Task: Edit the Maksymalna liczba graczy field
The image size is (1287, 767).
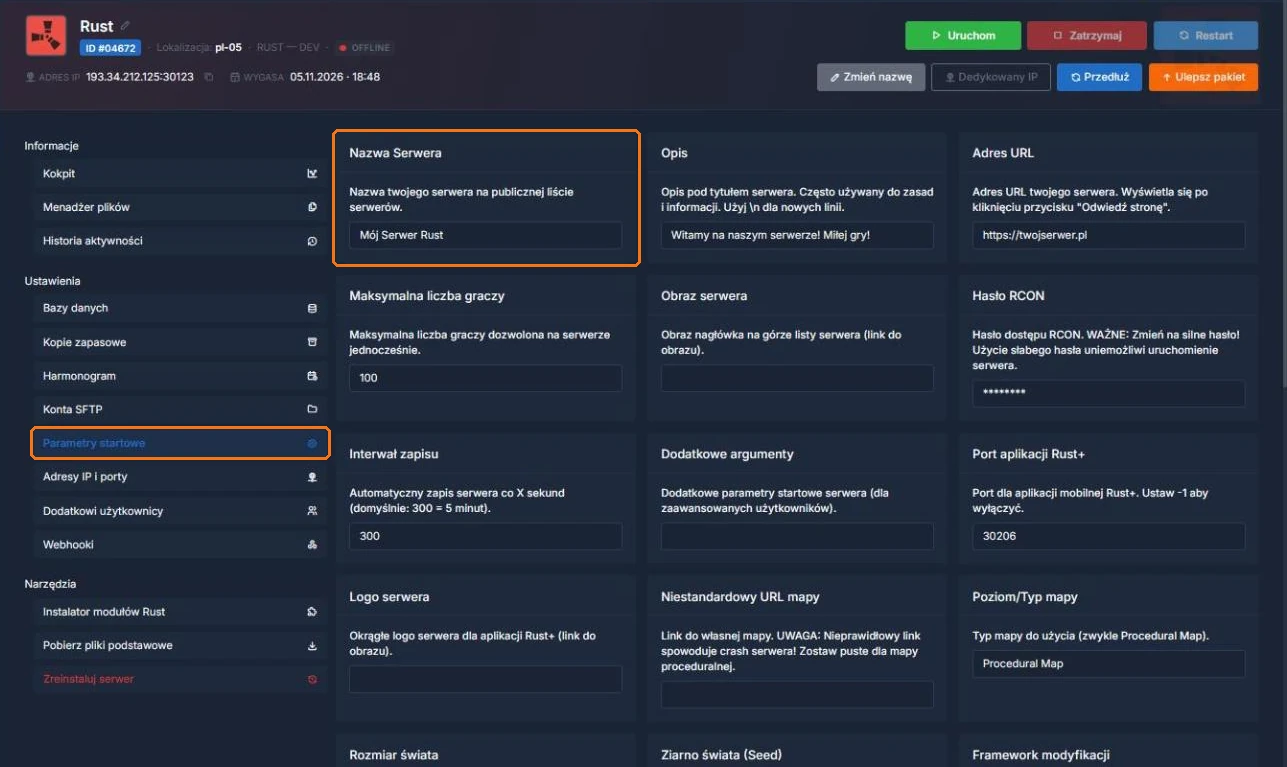Action: [486, 378]
